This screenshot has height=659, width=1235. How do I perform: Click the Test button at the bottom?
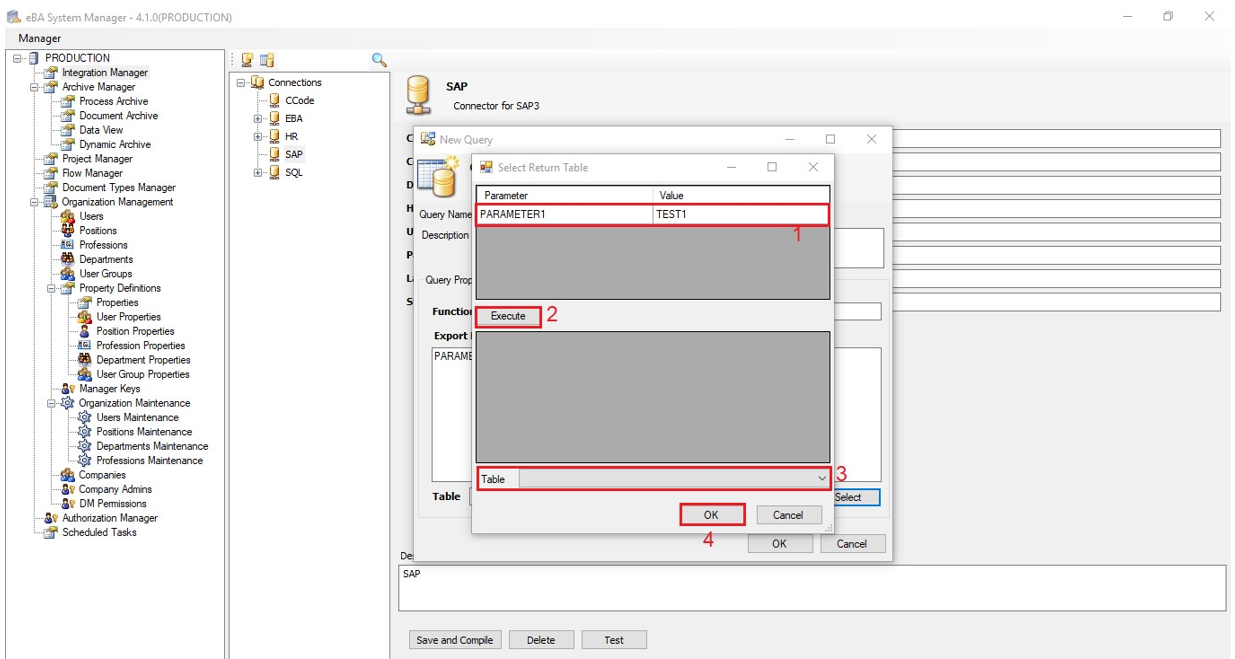click(x=613, y=640)
